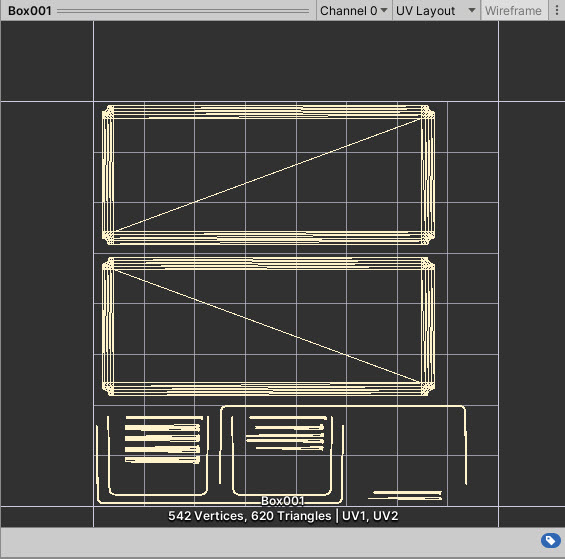Click the lower rectangular UV island

click(268, 327)
